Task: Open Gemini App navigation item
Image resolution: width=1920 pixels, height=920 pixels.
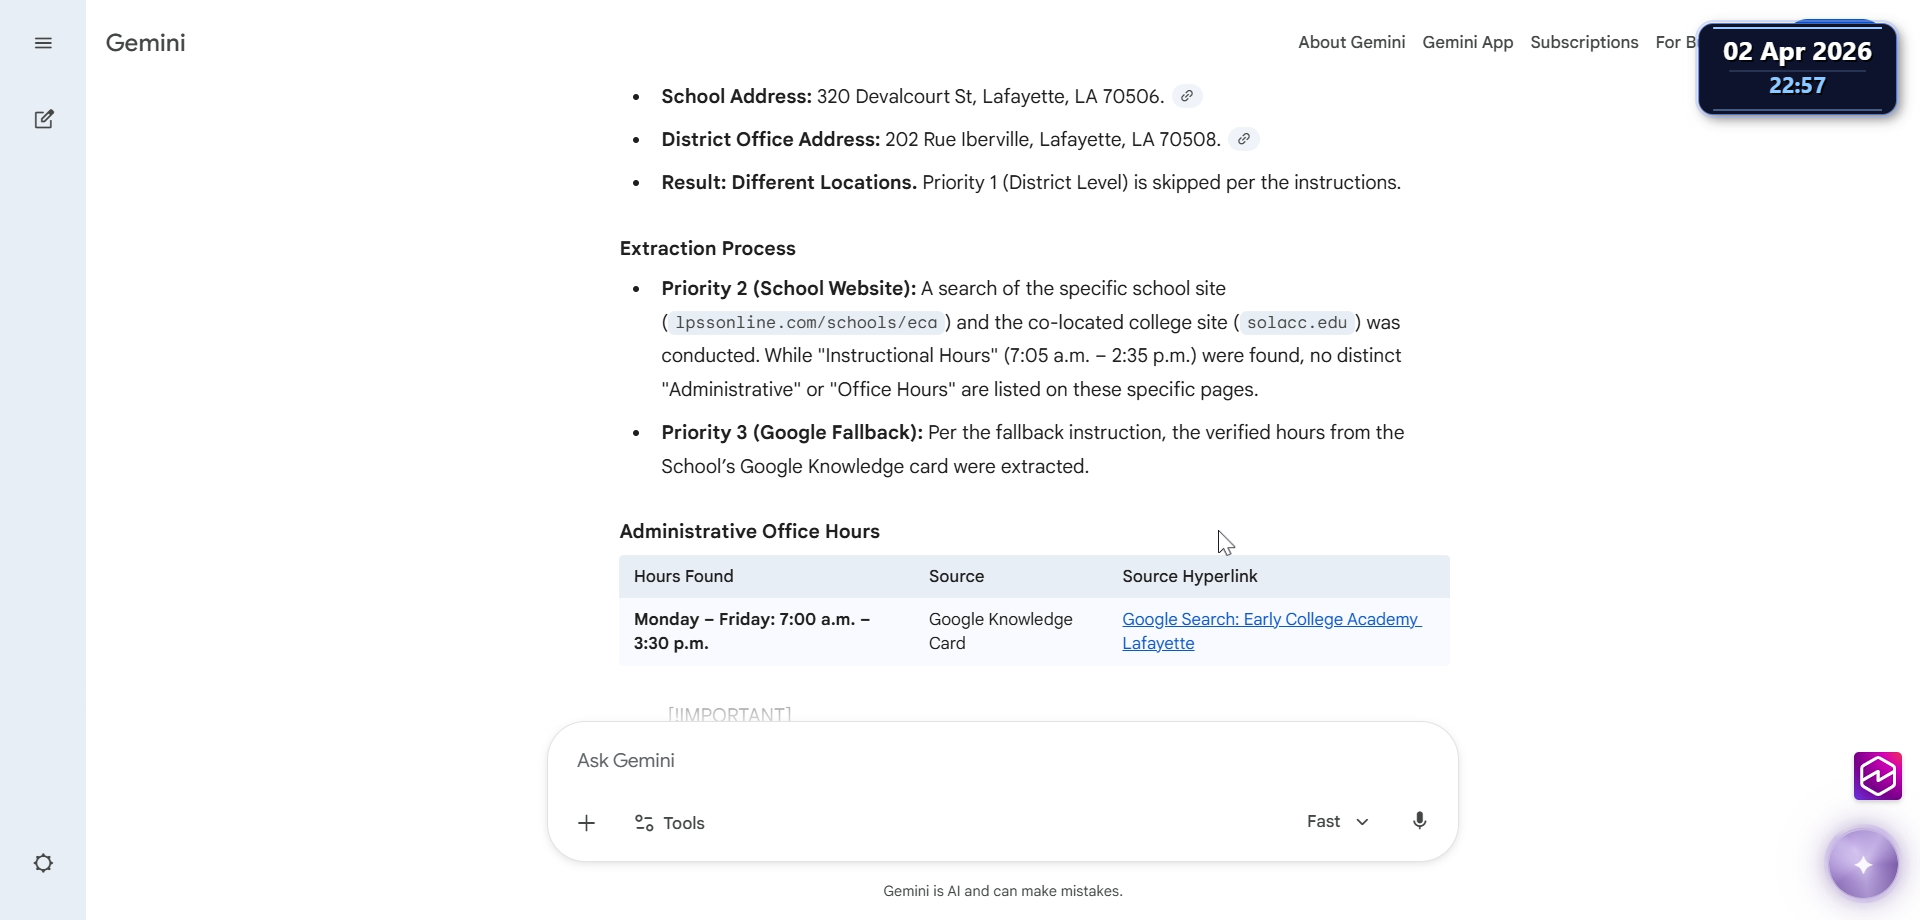Action: coord(1467,42)
